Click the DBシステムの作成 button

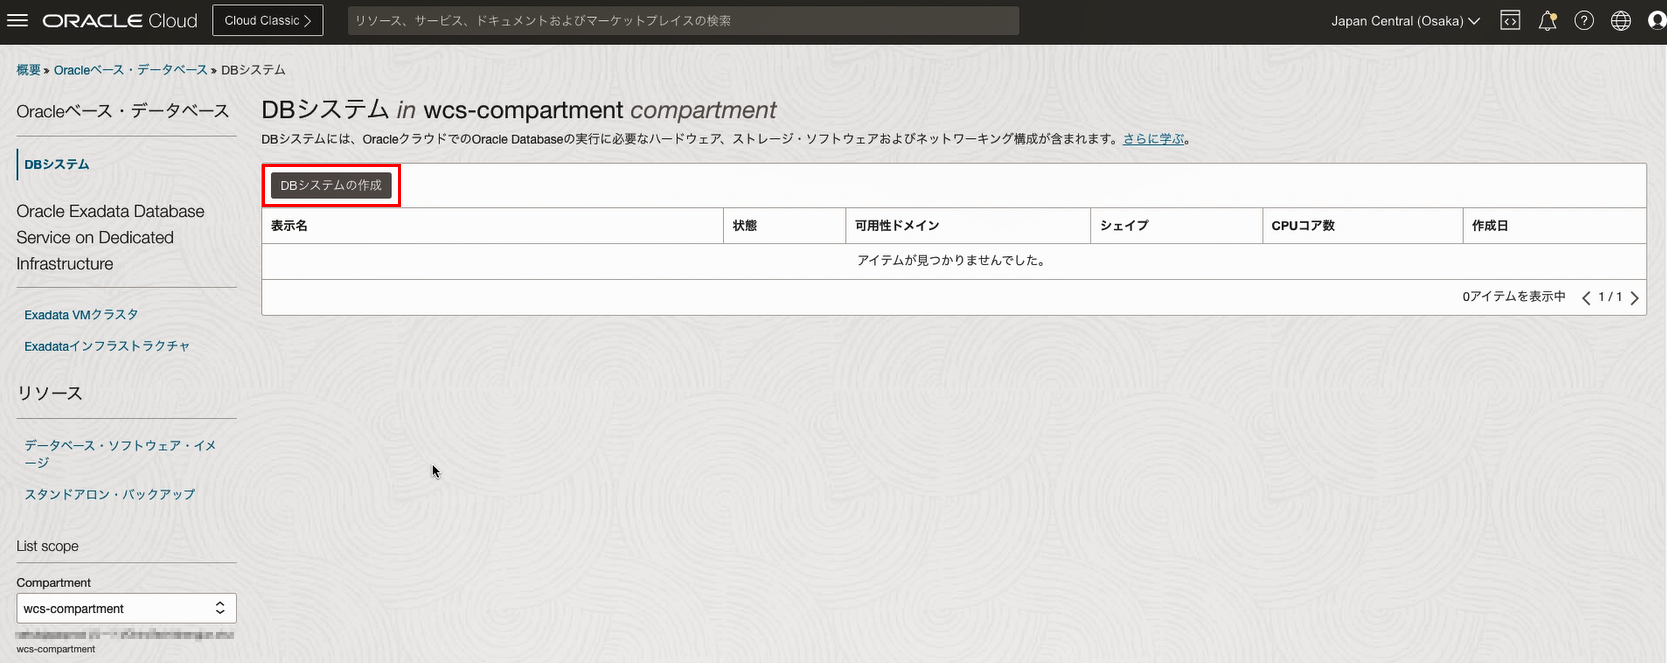pyautogui.click(x=331, y=186)
